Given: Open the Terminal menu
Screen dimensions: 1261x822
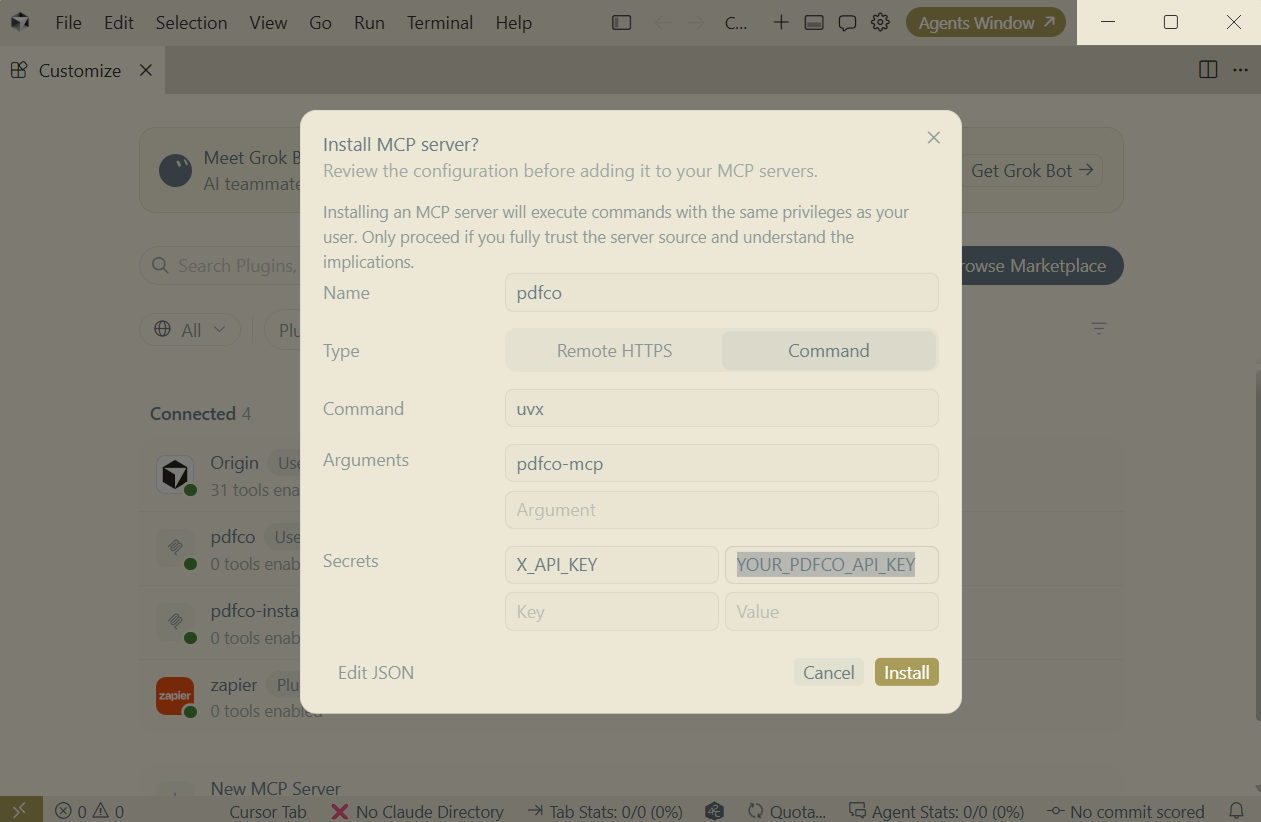Looking at the screenshot, I should (440, 22).
